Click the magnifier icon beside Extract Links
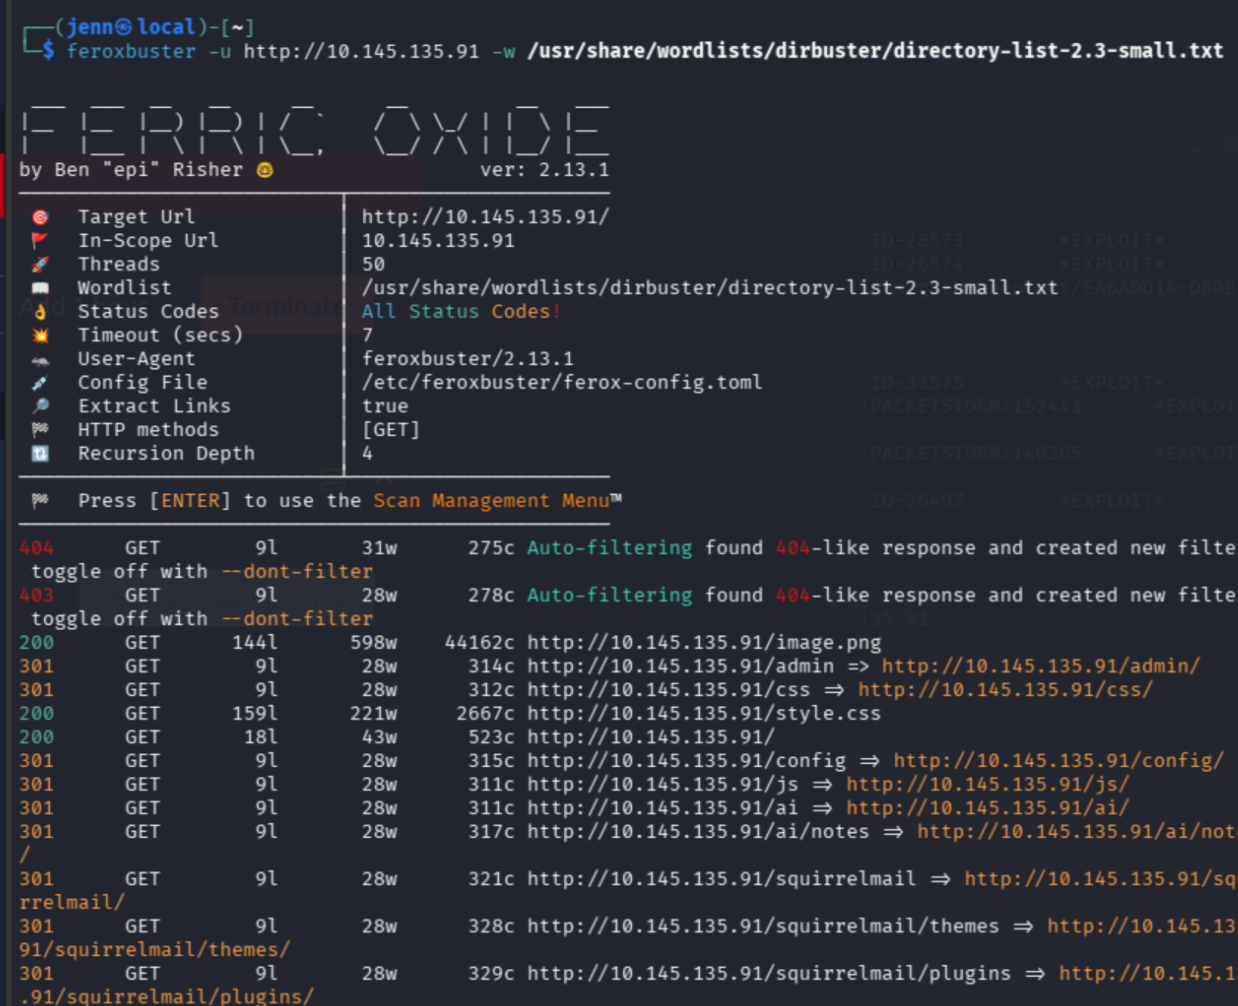The height and width of the screenshot is (1006, 1238). tap(40, 406)
